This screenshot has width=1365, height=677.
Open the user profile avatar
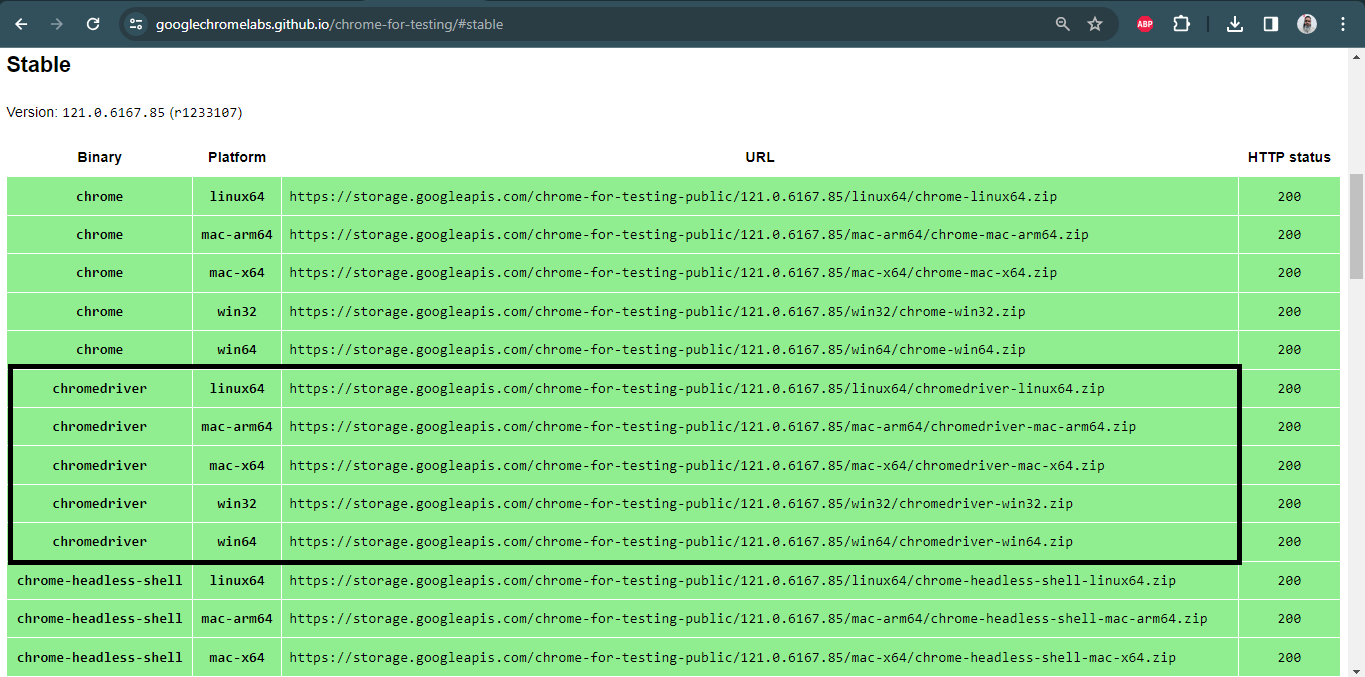1307,24
